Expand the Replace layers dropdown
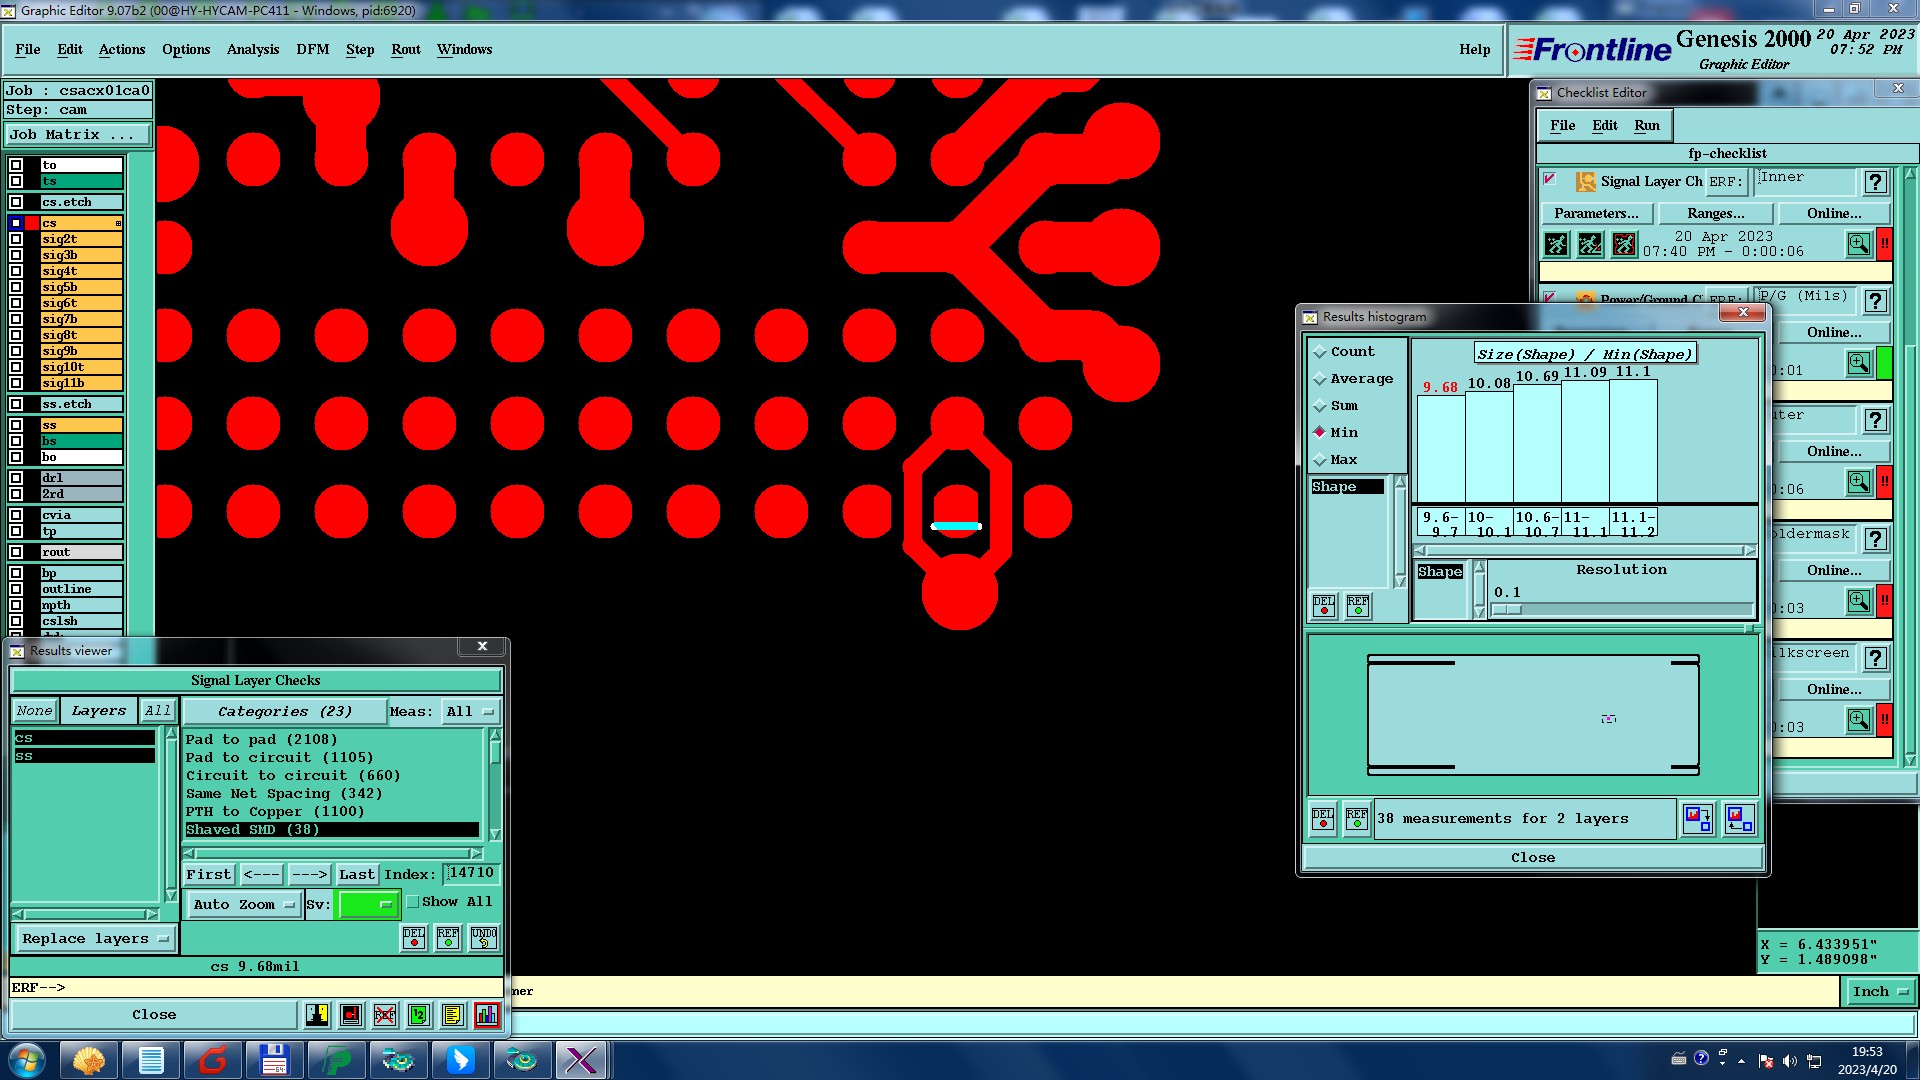 pos(95,939)
